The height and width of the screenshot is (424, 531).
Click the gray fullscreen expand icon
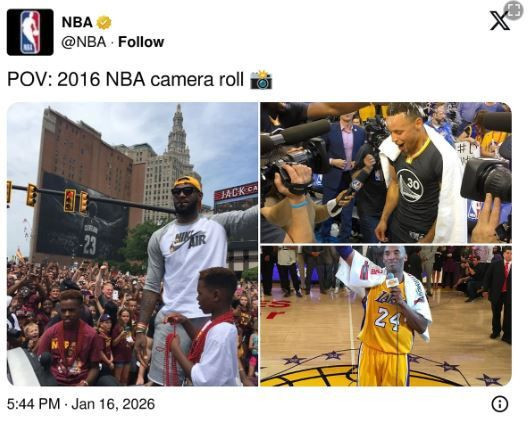pyautogui.click(x=513, y=10)
